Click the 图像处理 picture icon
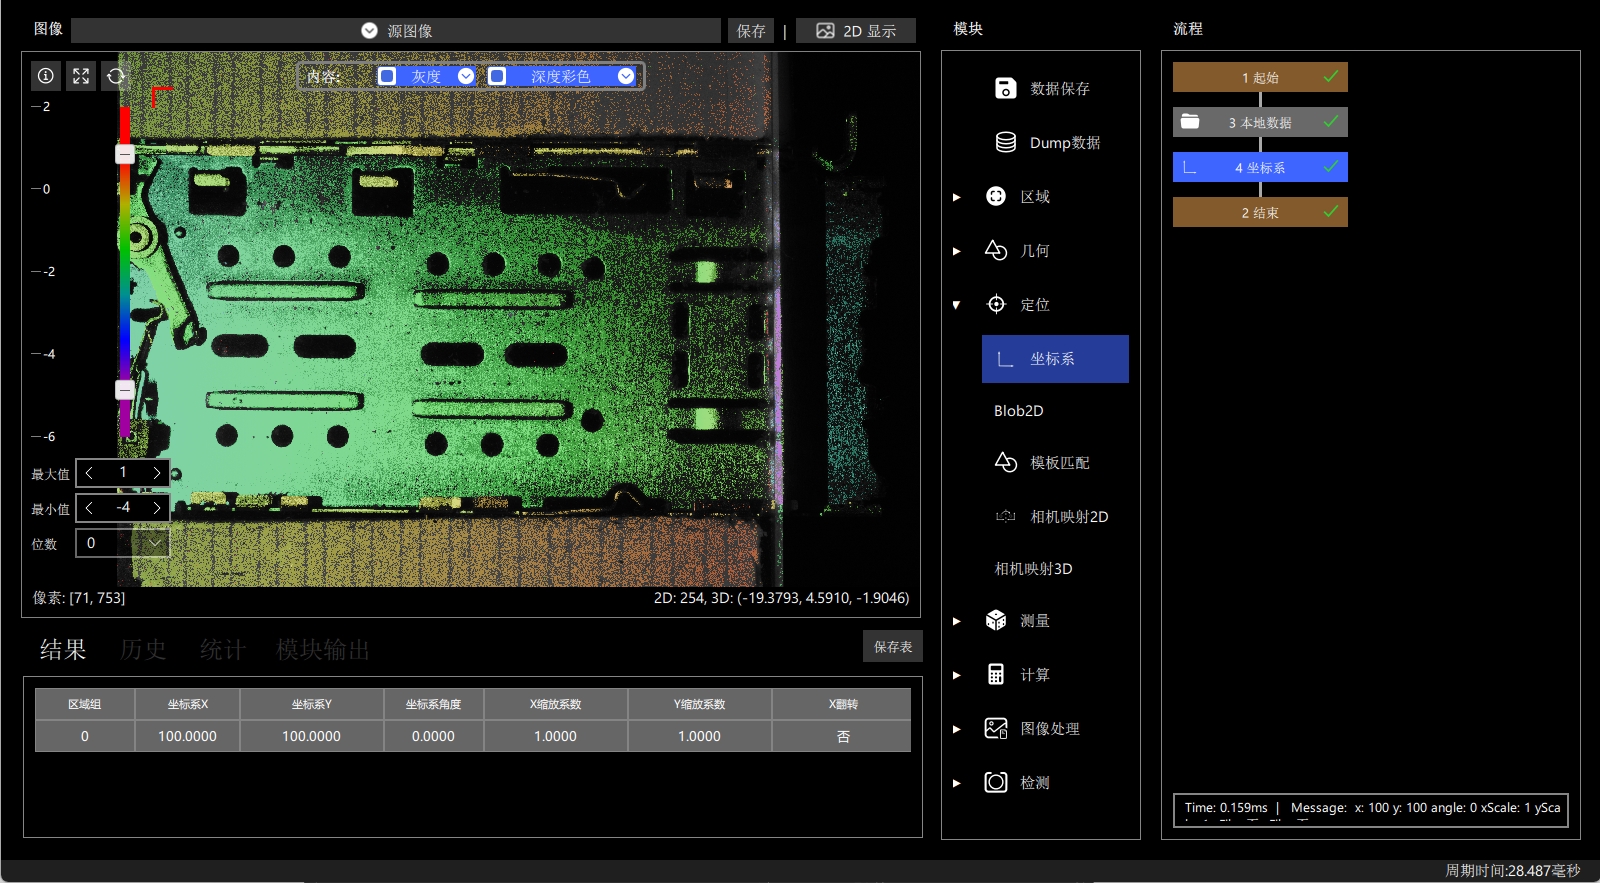The width and height of the screenshot is (1600, 883). tap(996, 728)
